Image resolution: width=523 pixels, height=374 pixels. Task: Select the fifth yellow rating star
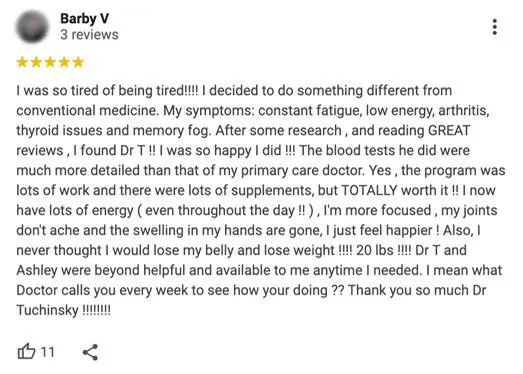click(78, 62)
